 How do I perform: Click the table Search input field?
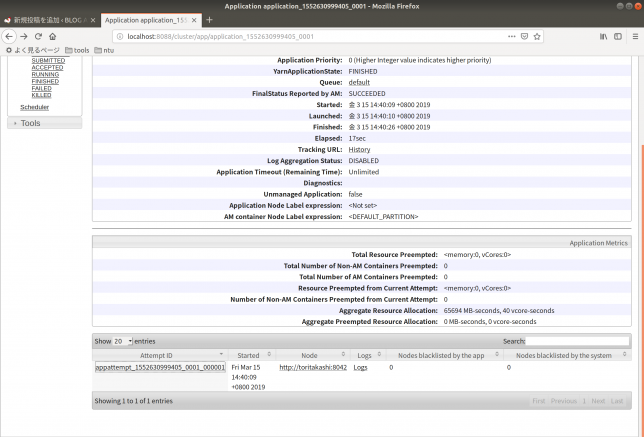tap(579, 341)
